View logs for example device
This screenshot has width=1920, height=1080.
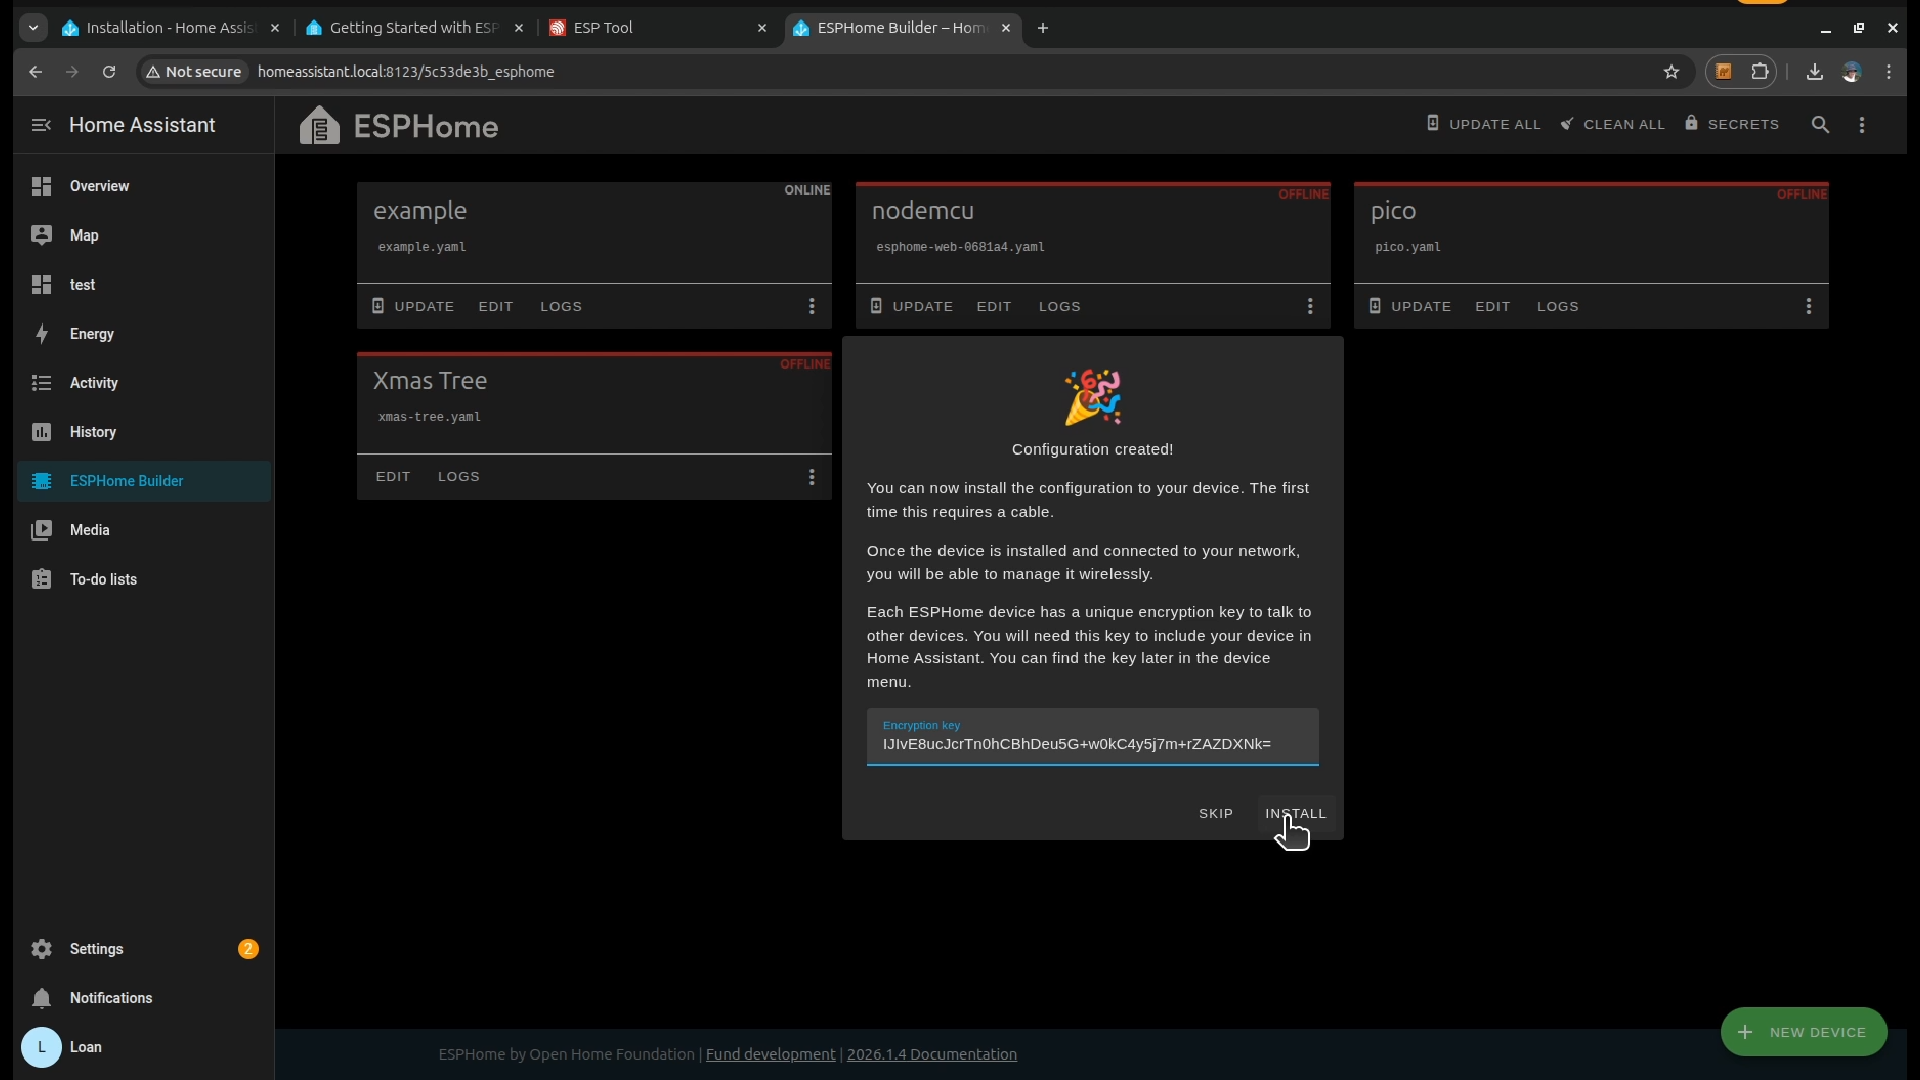(560, 306)
